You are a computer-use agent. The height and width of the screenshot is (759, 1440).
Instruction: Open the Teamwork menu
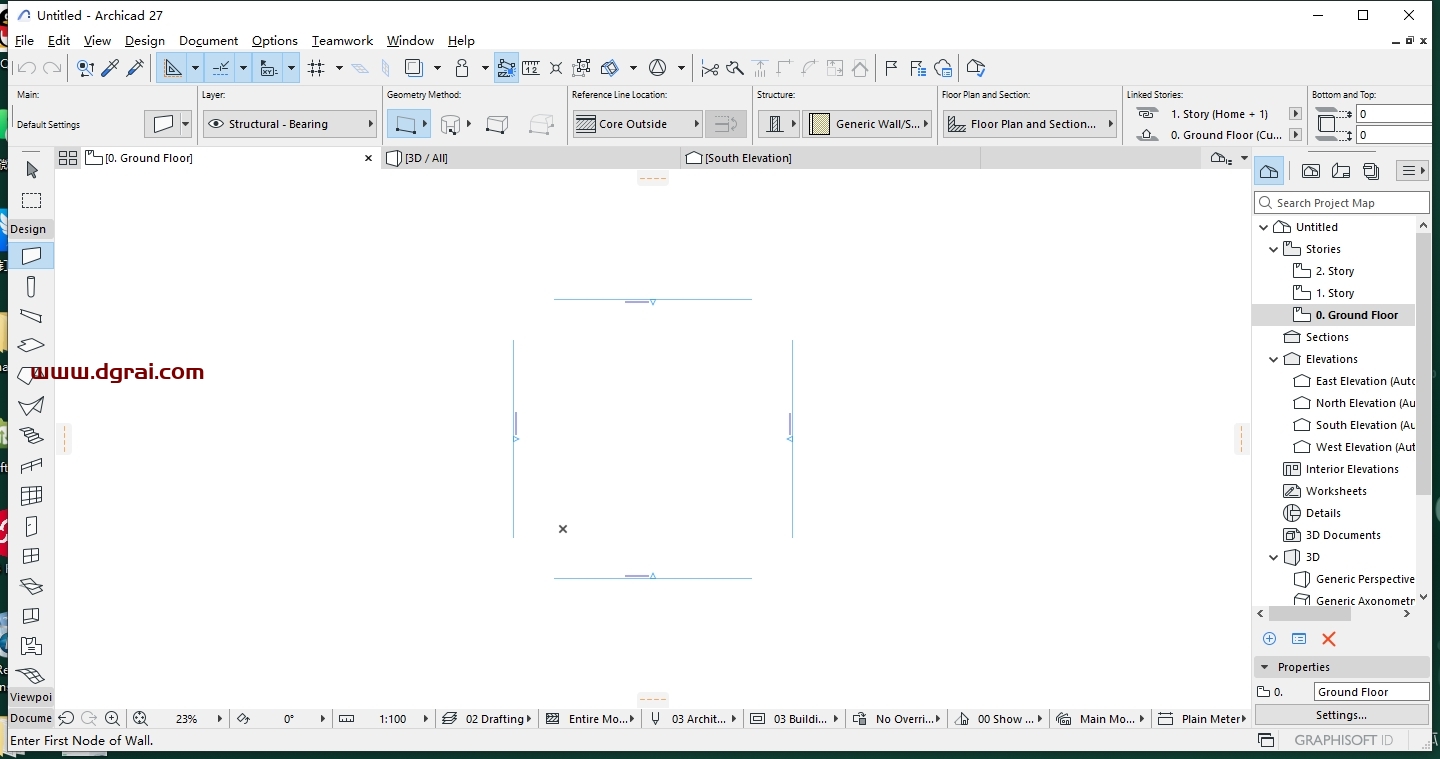pos(342,41)
